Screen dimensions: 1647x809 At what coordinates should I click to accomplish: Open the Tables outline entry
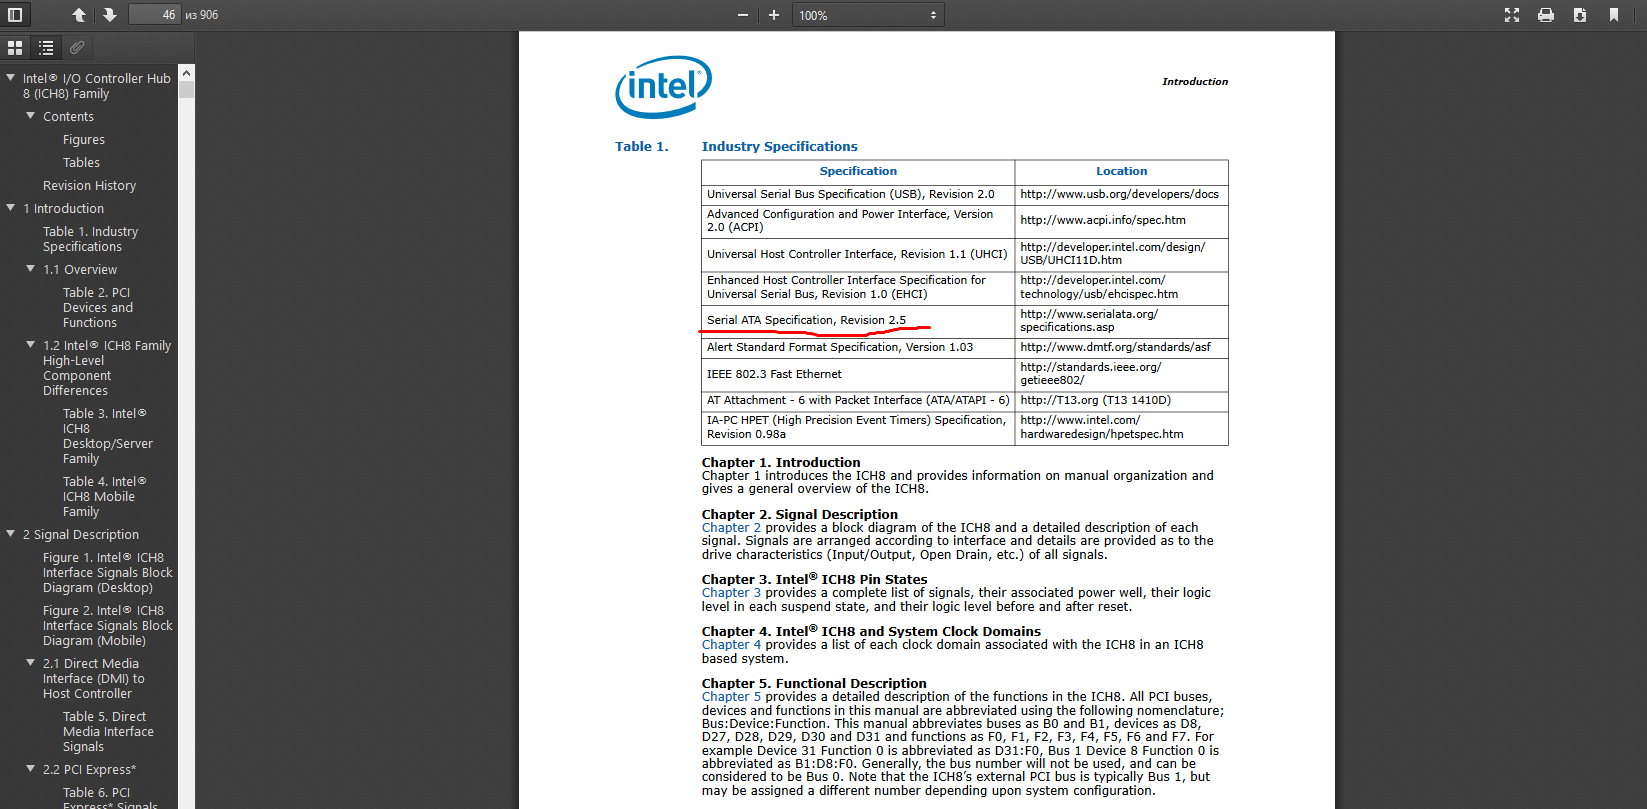81,163
